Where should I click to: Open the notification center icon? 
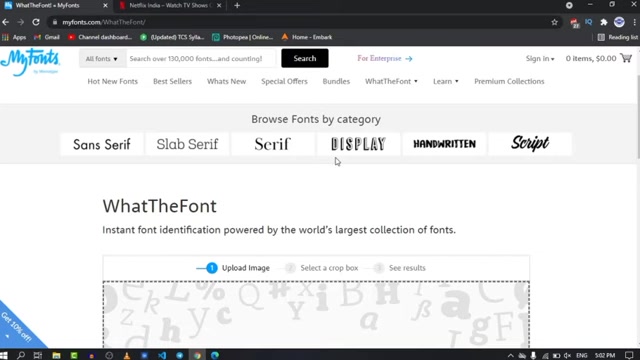(x=629, y=356)
